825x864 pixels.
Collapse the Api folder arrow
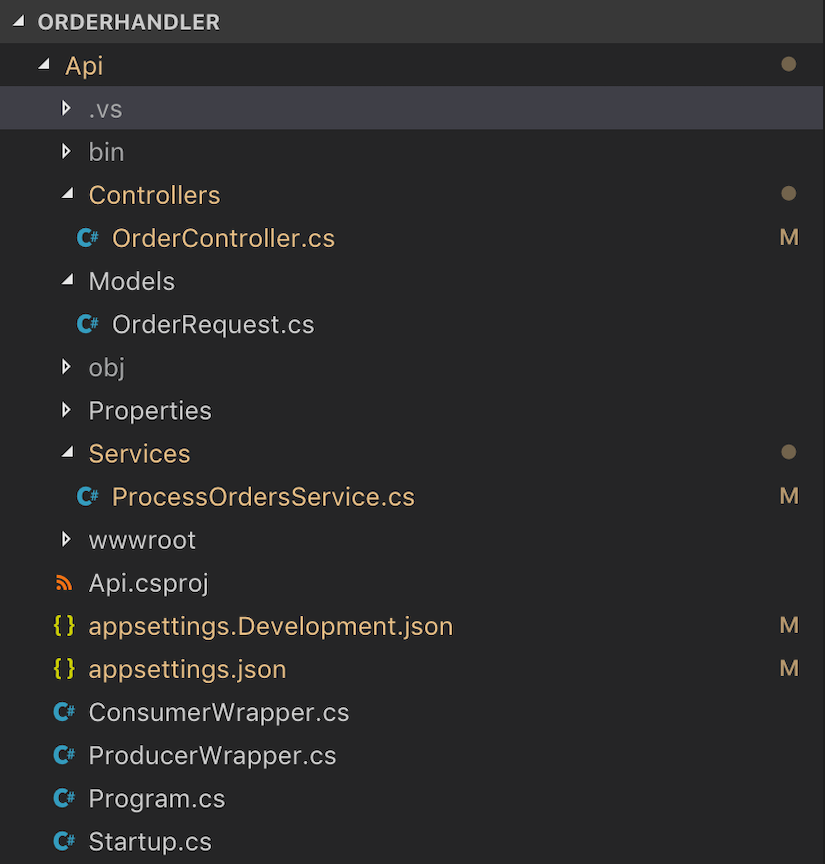click(43, 65)
